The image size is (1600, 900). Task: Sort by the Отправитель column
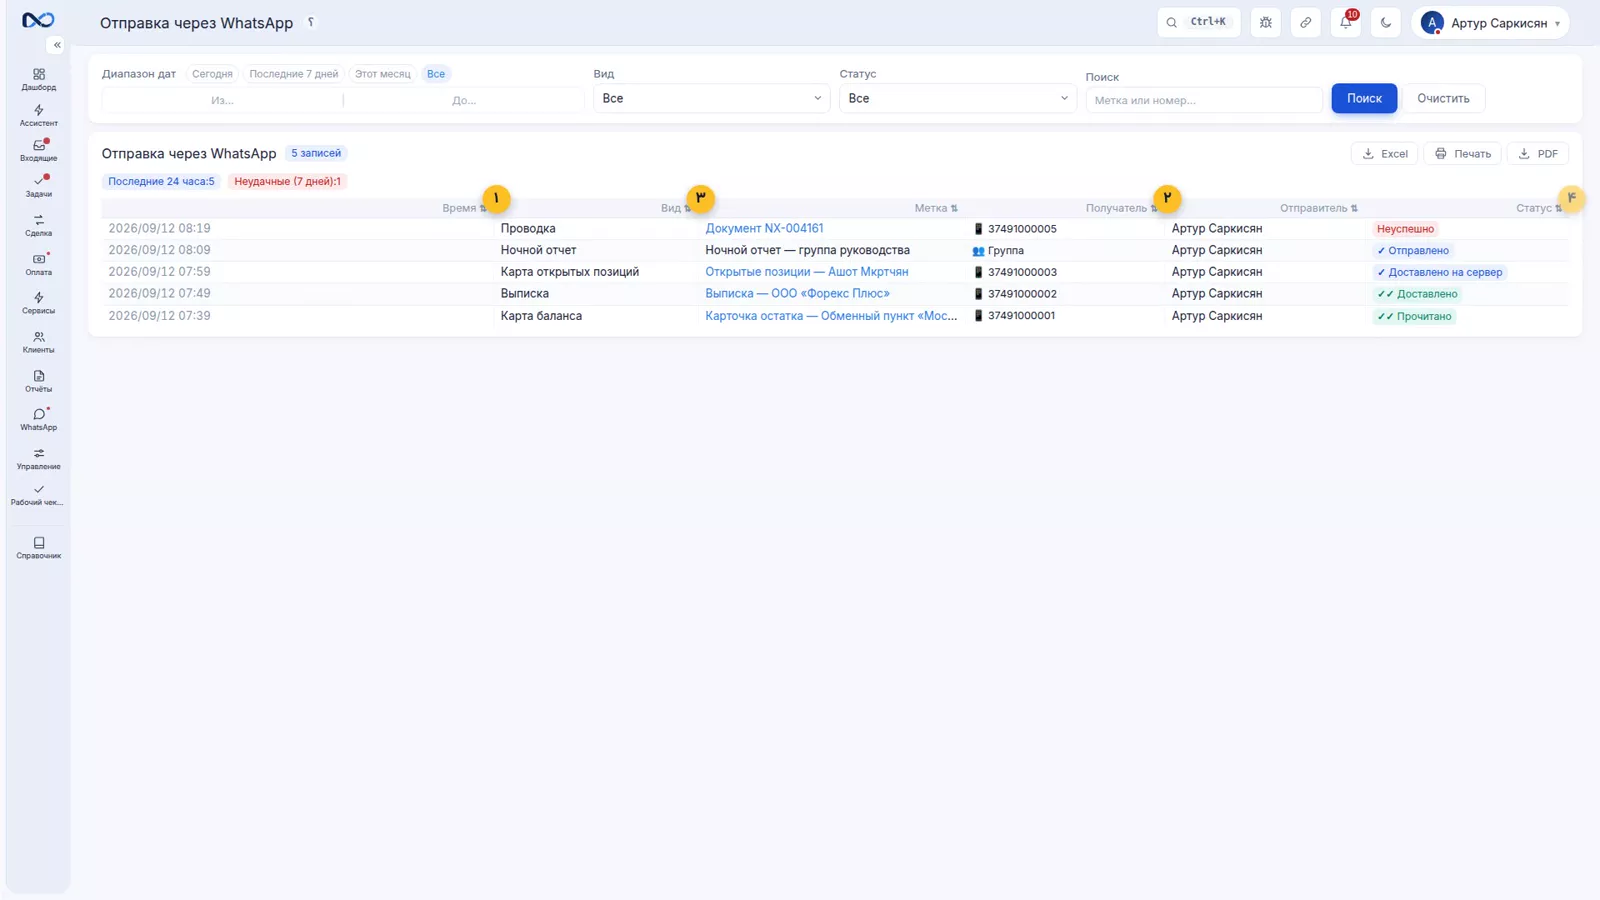(x=1319, y=208)
